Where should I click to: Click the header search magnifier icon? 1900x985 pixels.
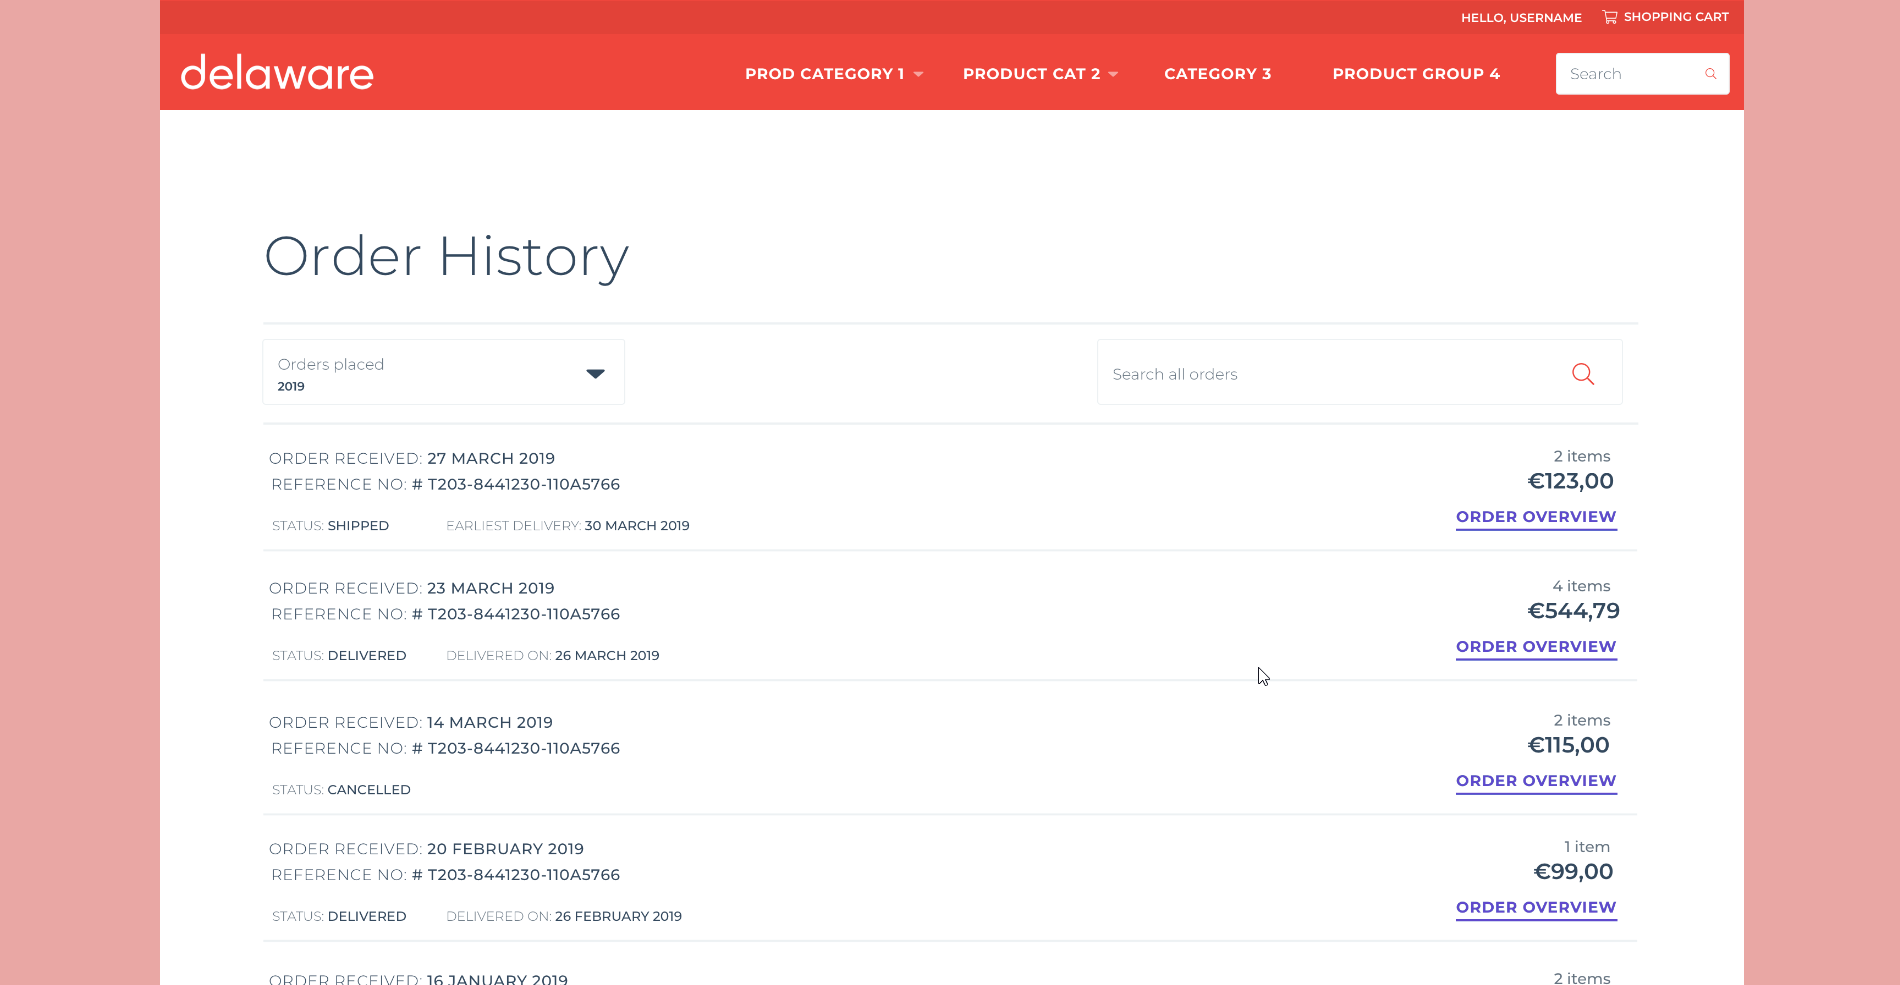point(1710,74)
